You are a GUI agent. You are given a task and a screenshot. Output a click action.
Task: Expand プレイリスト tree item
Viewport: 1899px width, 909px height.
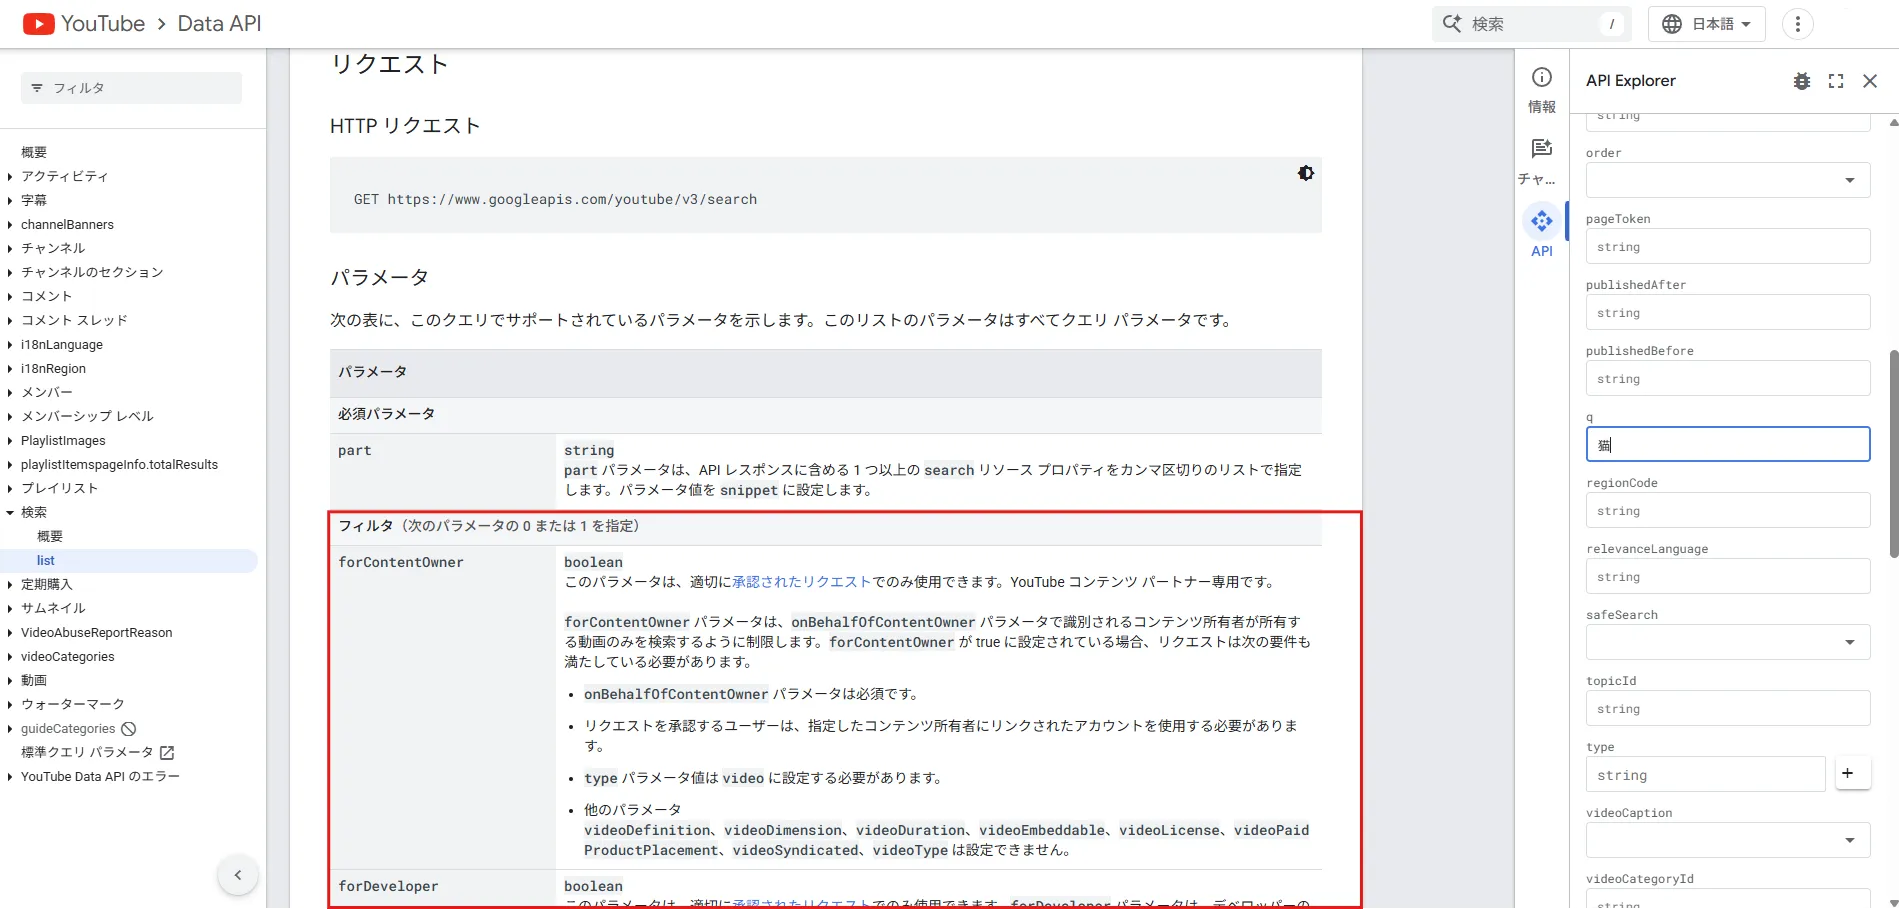(x=10, y=488)
